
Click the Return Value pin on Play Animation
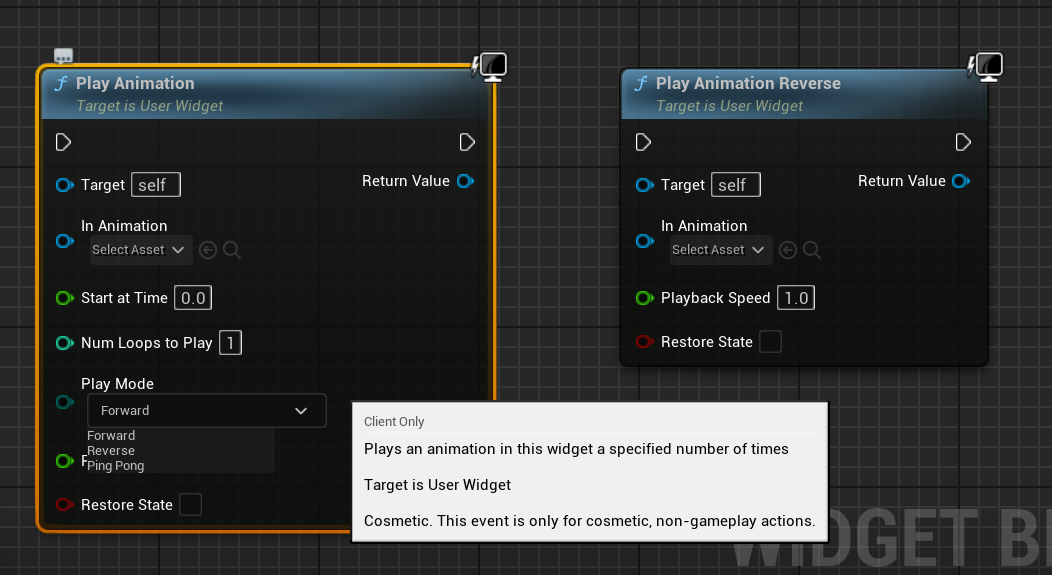pos(465,181)
